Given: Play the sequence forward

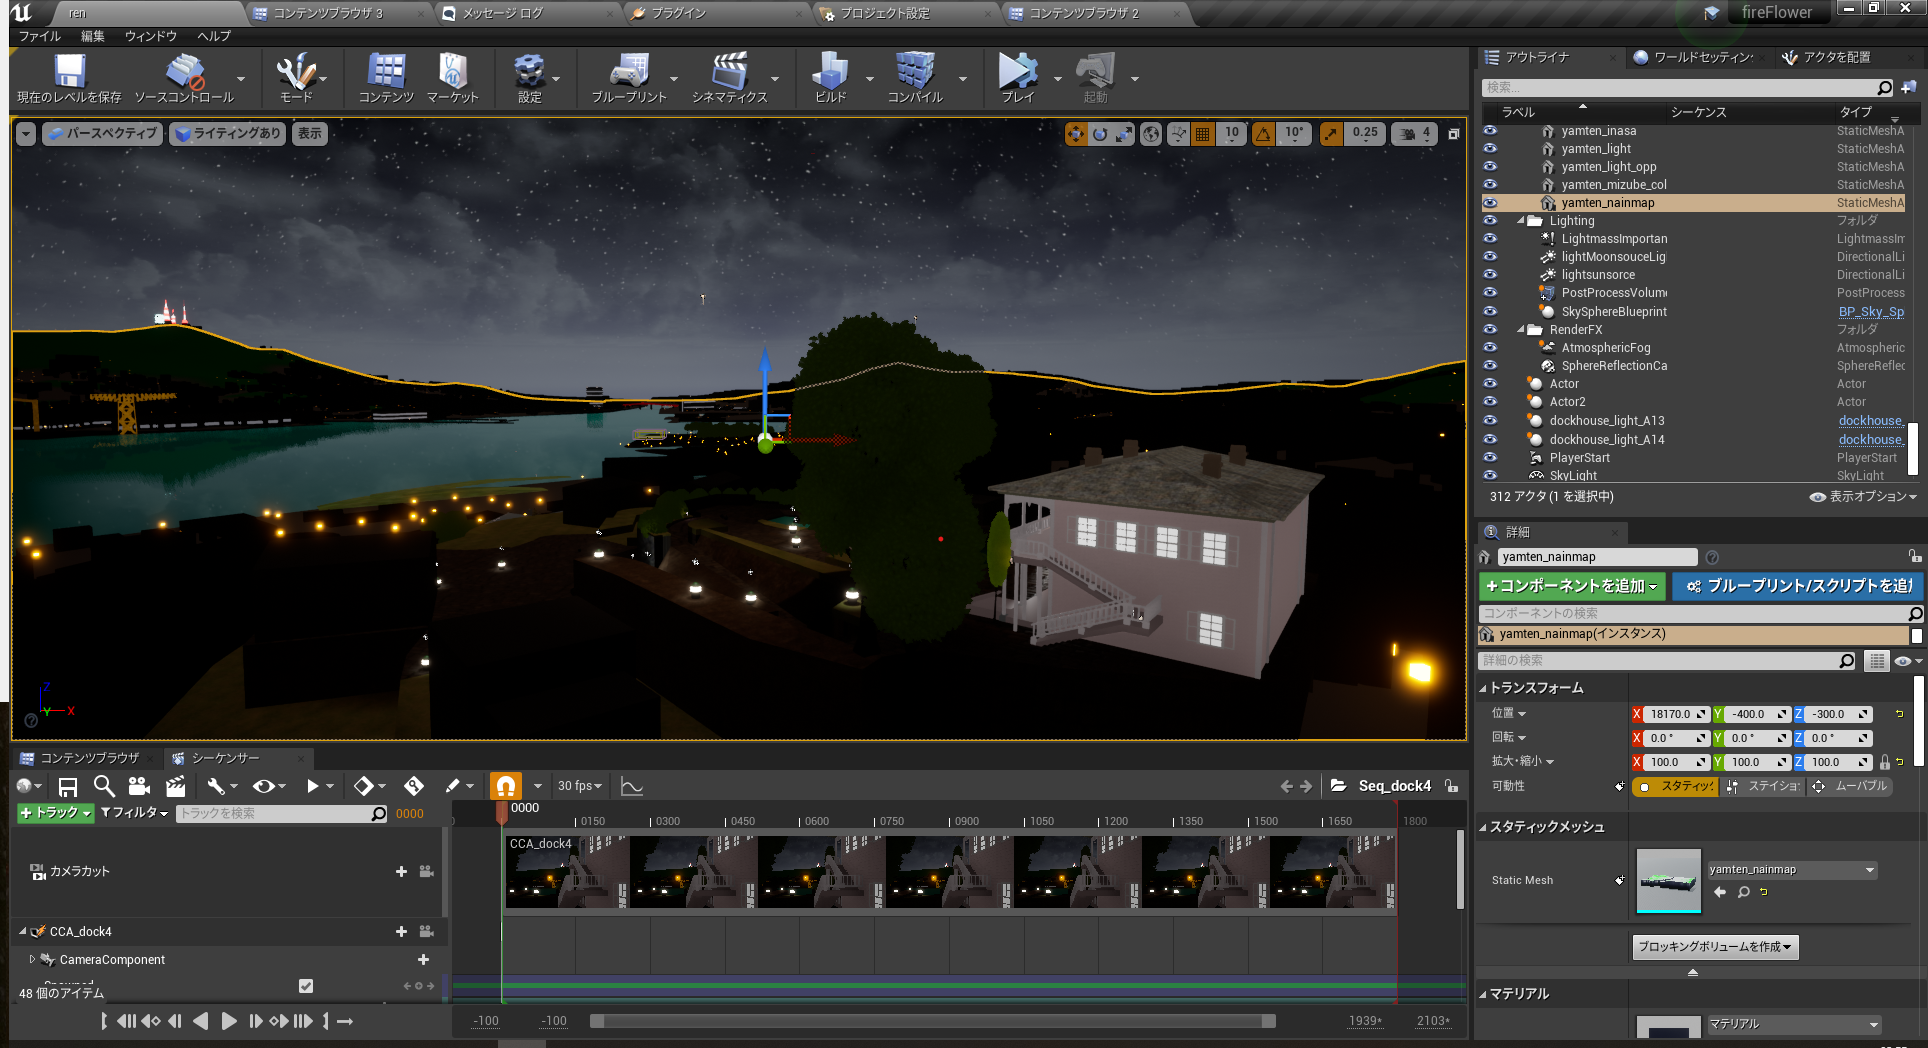Looking at the screenshot, I should 229,1021.
